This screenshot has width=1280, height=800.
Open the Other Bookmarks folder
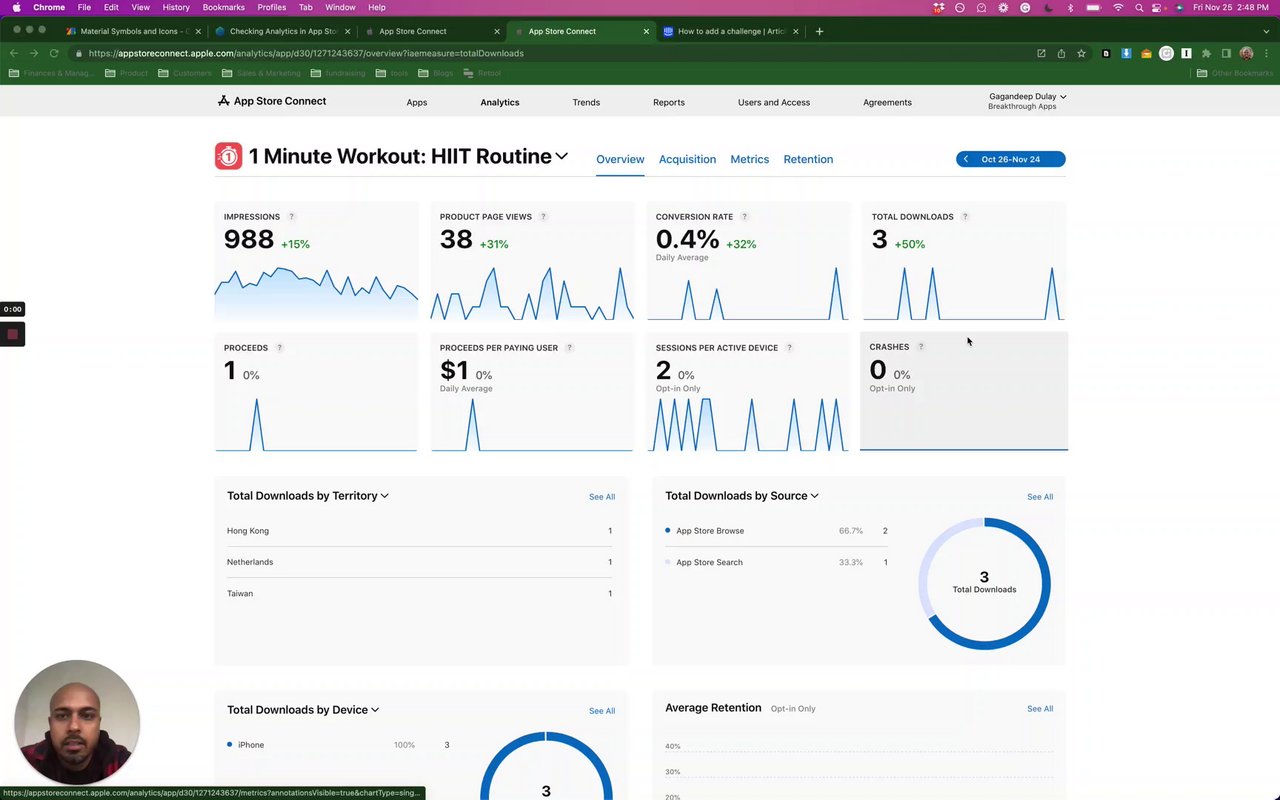(1235, 73)
